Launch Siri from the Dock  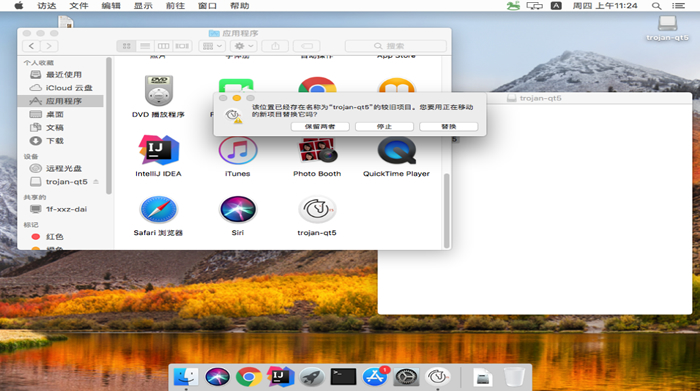tap(217, 377)
